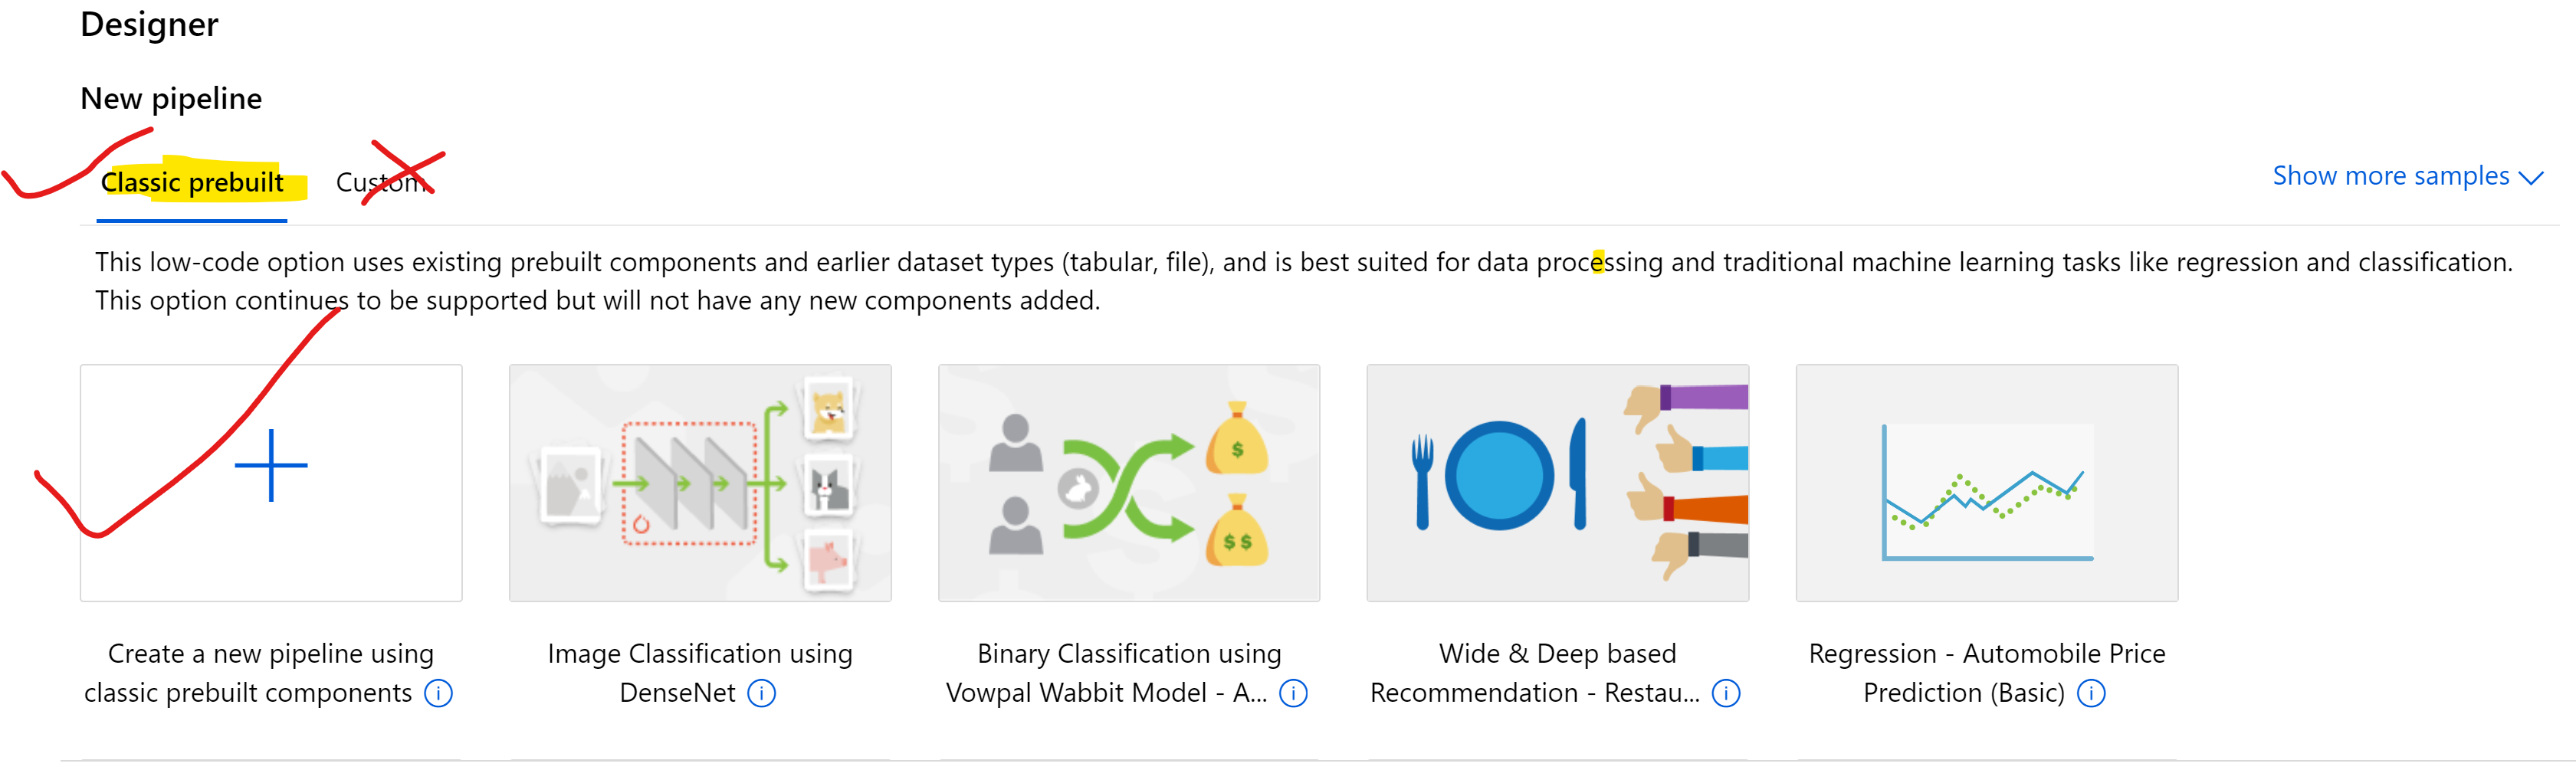Switch to the Classic prebuilt tab
Image resolution: width=2576 pixels, height=770 pixels.
click(192, 183)
